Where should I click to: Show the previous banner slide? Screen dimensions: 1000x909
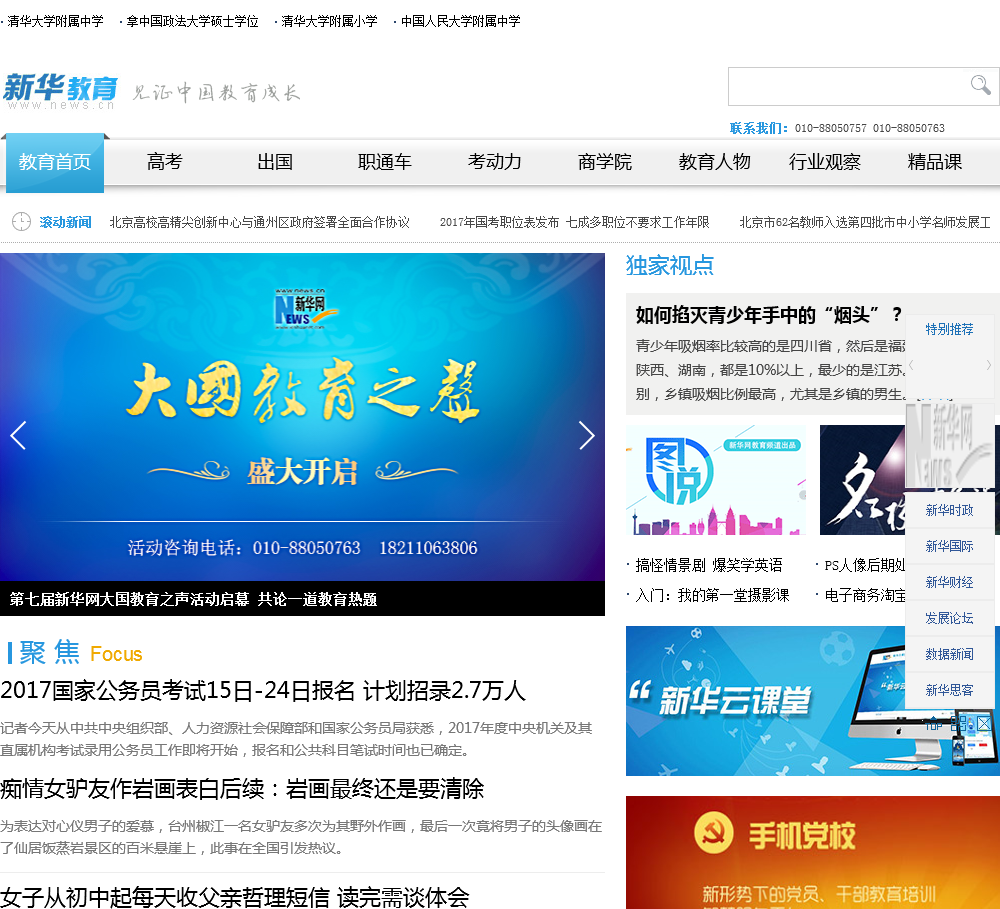click(x=18, y=436)
